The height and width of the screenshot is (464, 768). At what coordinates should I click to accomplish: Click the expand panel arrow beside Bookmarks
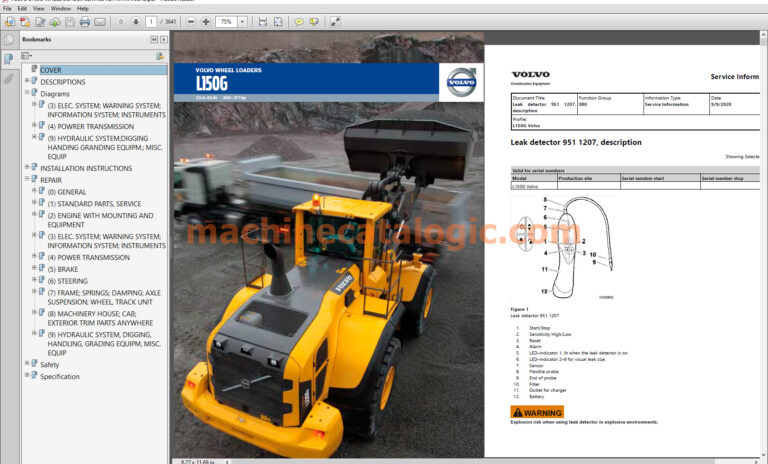164,39
